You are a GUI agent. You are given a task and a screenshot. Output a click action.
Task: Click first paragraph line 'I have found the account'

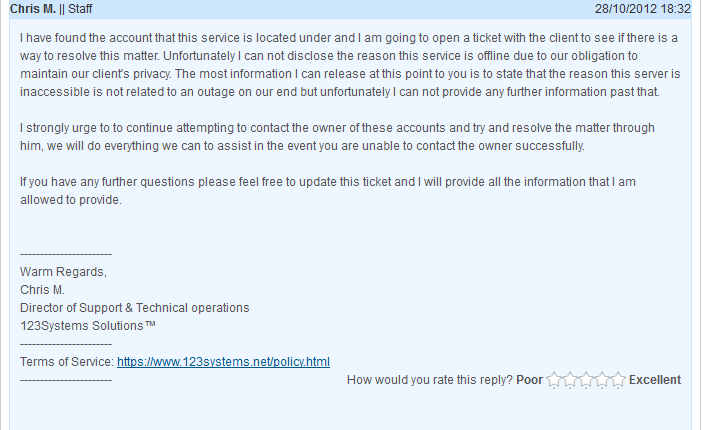point(349,37)
